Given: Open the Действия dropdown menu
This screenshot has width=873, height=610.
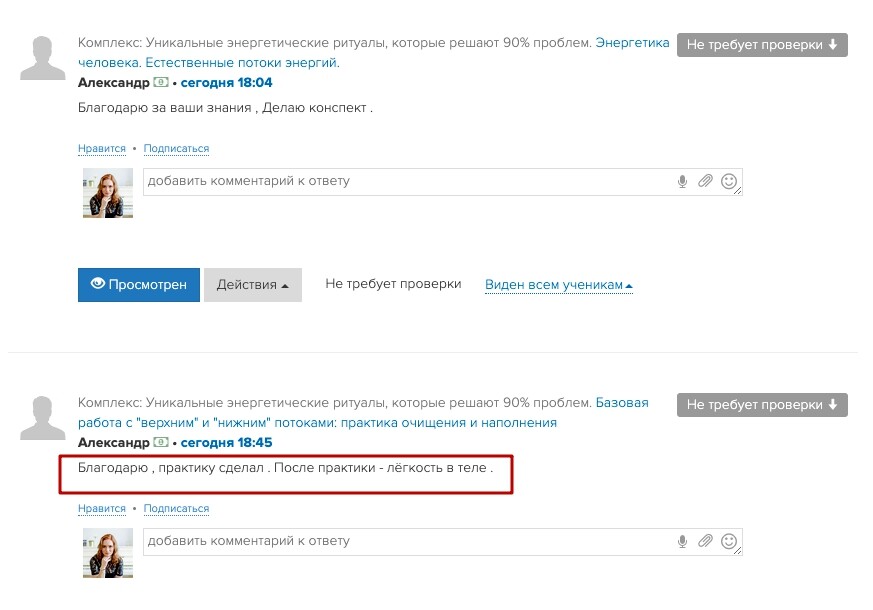Looking at the screenshot, I should 253,285.
